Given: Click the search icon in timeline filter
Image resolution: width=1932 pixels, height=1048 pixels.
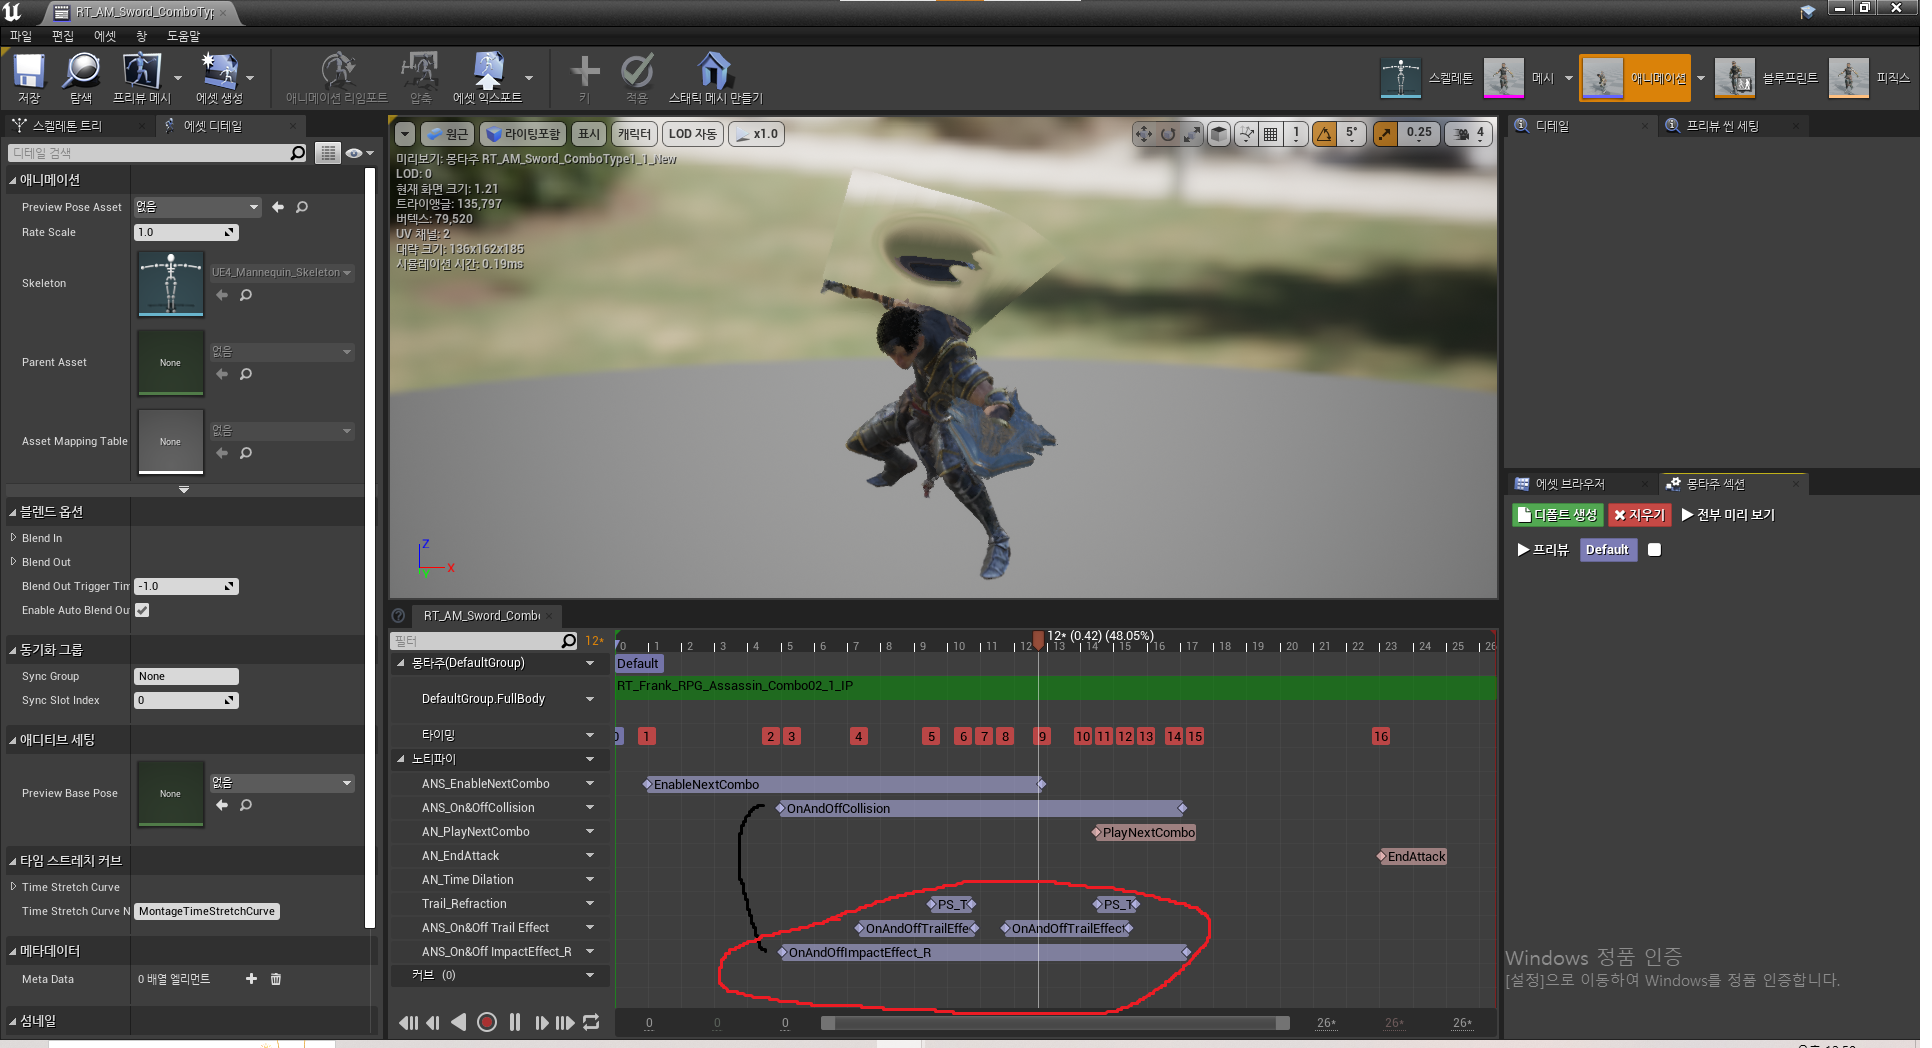Looking at the screenshot, I should click(x=569, y=641).
